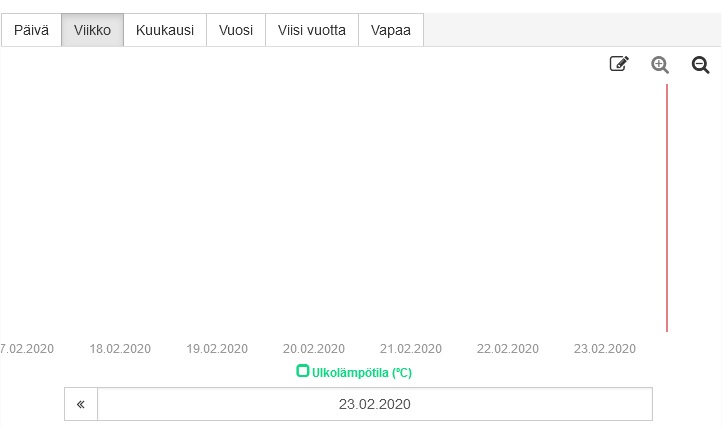
Task: Switch to the Vuosi view tab
Action: (236, 30)
